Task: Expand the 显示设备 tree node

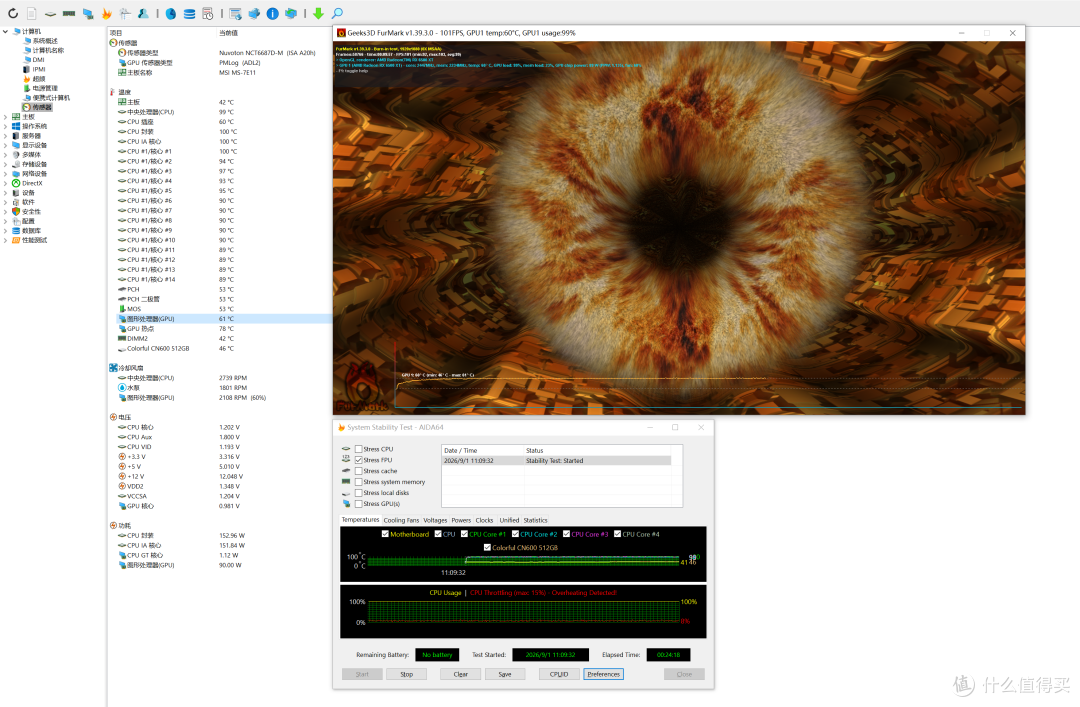Action: (x=6, y=145)
